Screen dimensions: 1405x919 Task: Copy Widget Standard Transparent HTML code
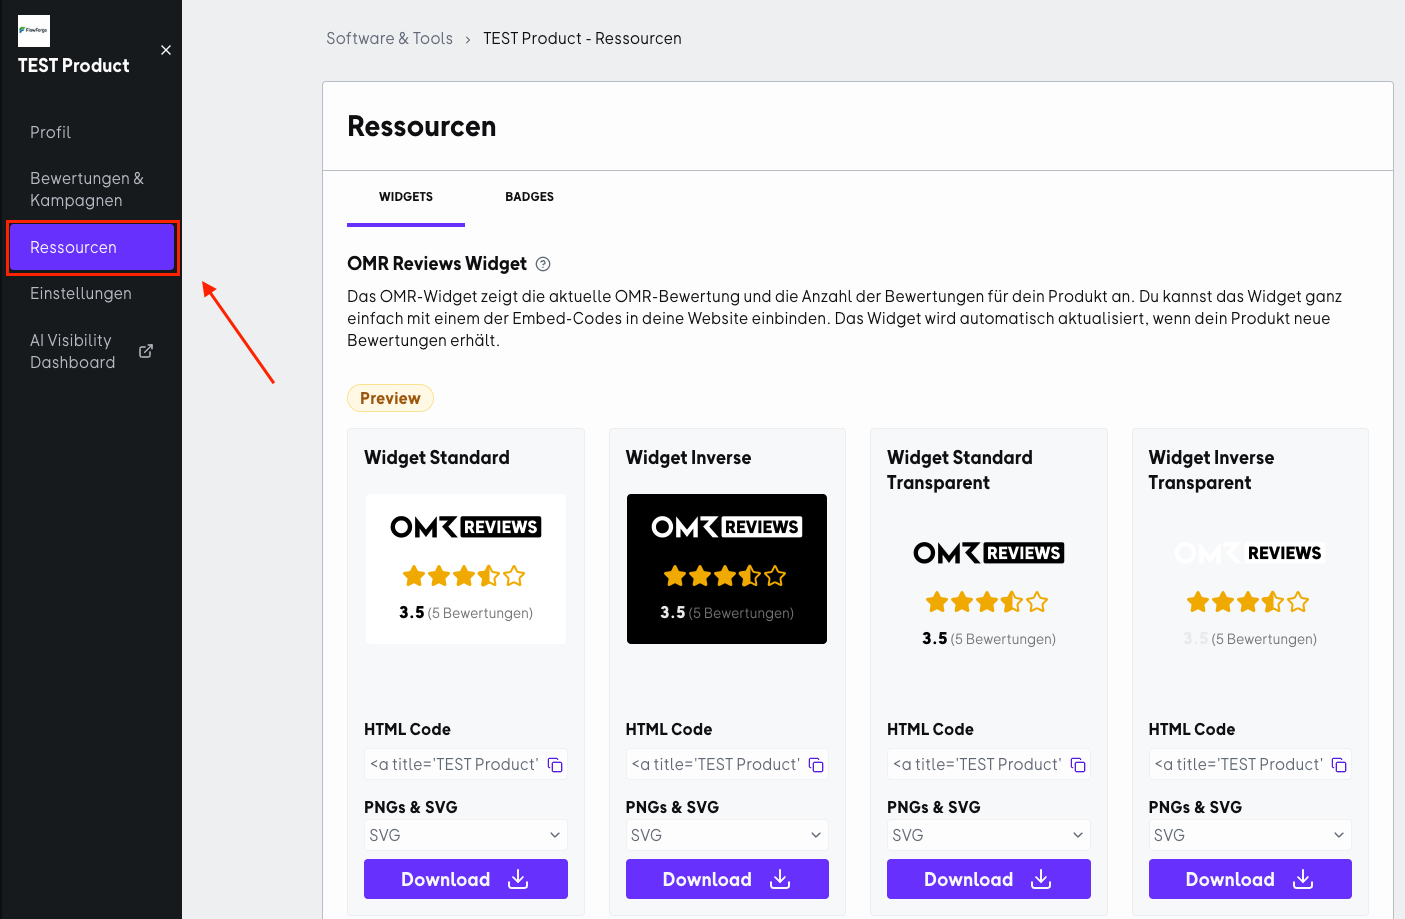[x=1078, y=765]
